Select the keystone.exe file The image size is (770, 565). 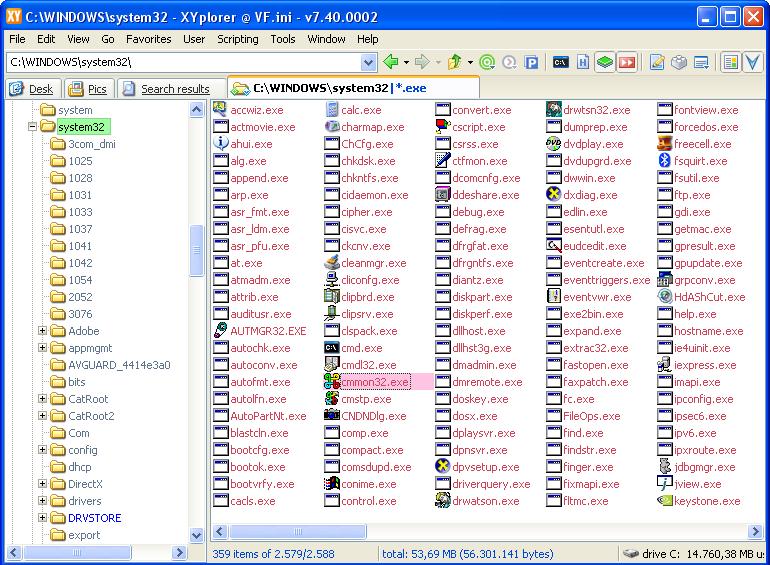tap(707, 501)
